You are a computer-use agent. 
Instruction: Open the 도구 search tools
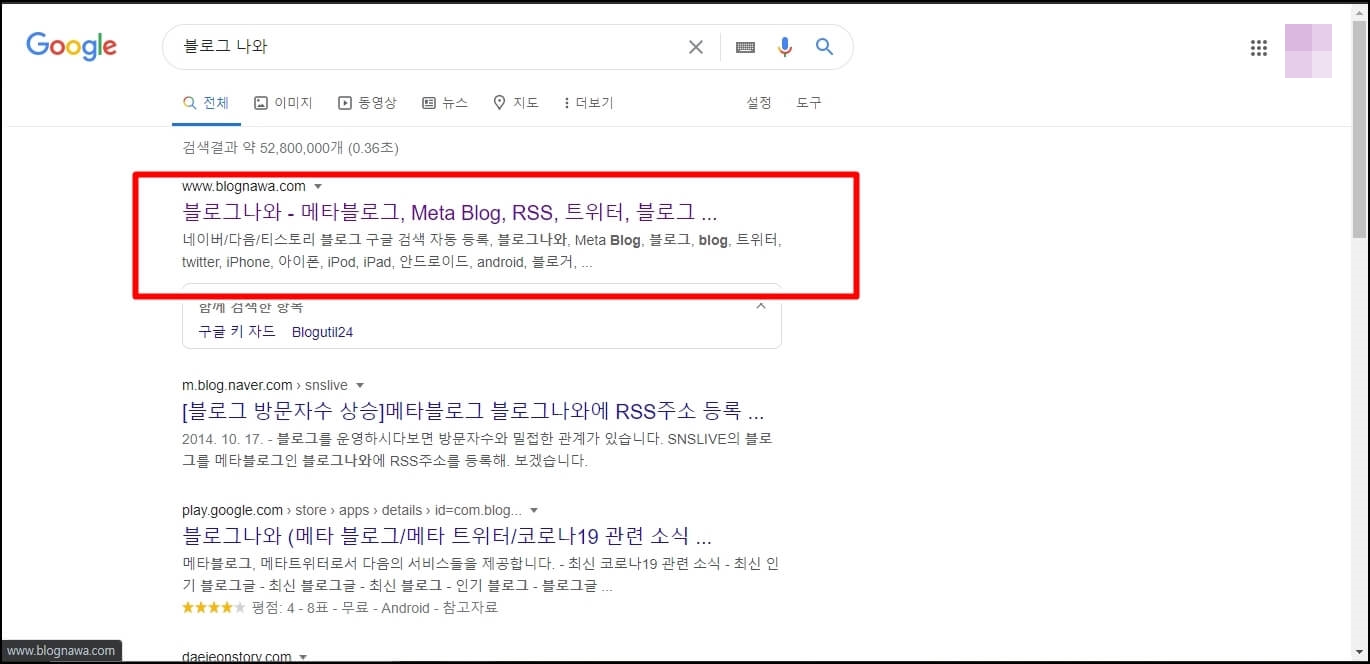(x=809, y=103)
